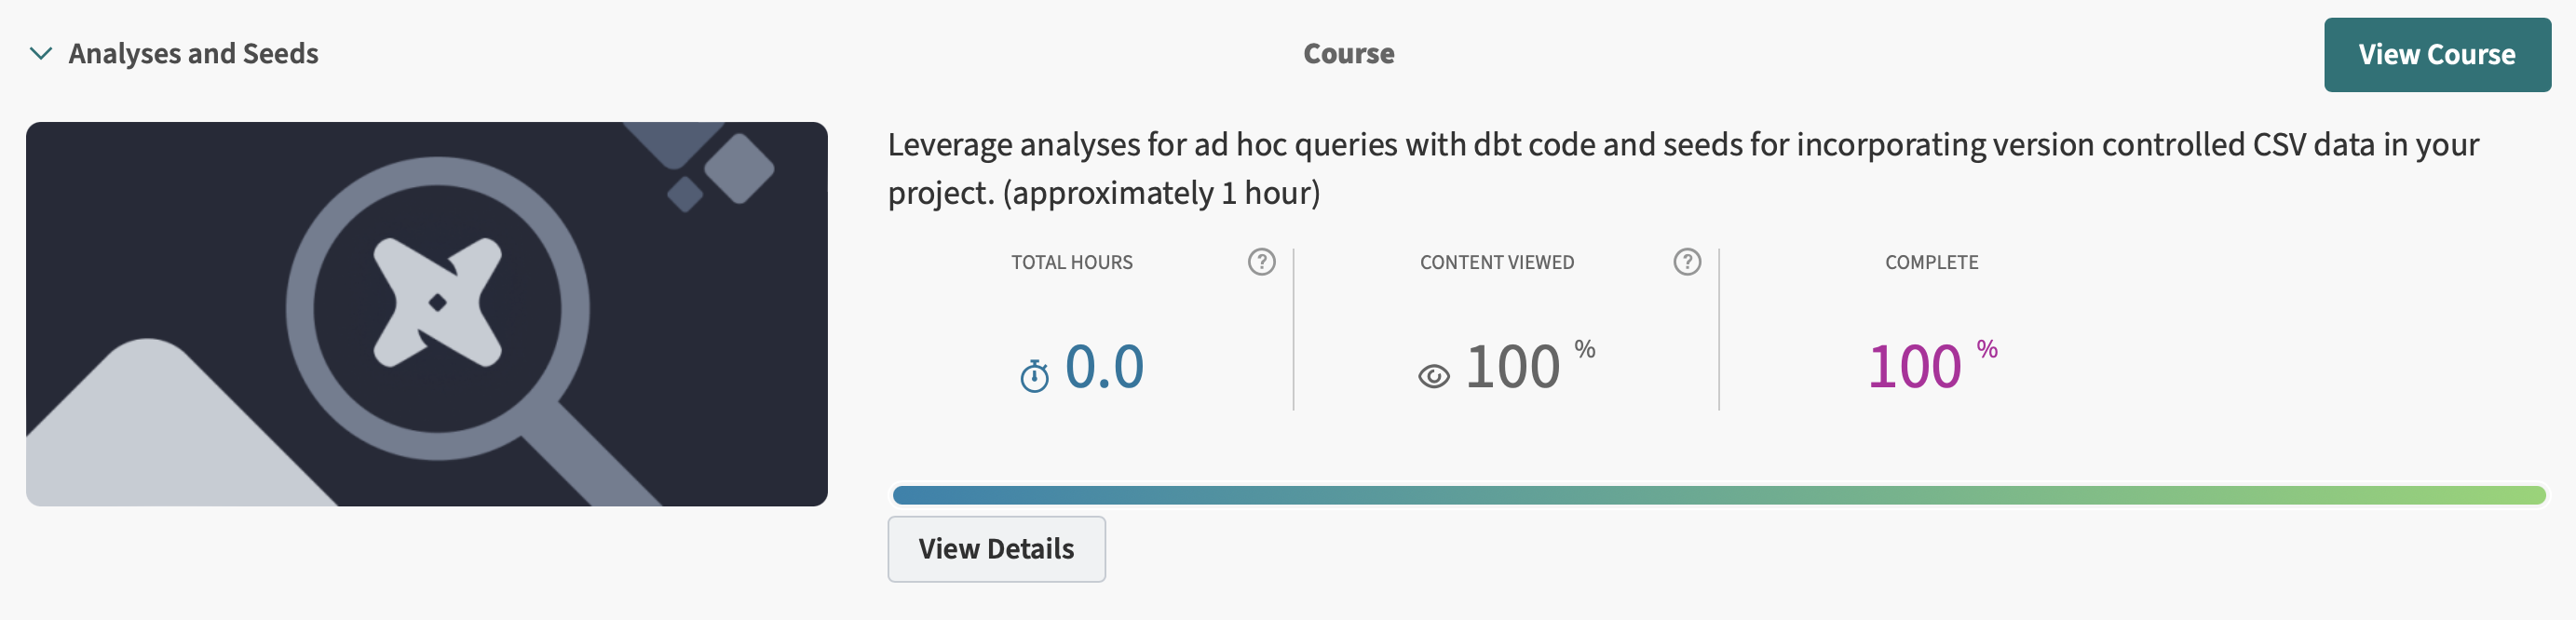The height and width of the screenshot is (620, 2576).
Task: Click the Content Viewed help question icon
Action: coord(1687,262)
